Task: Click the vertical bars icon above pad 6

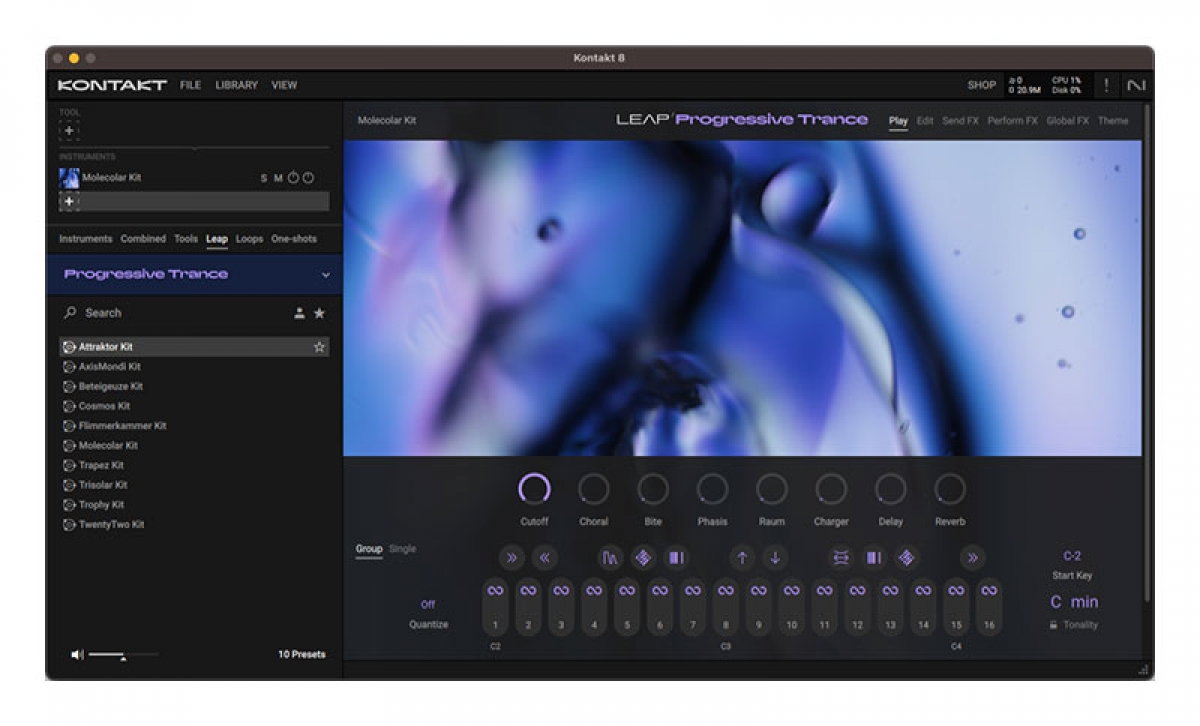Action: pyautogui.click(x=676, y=558)
